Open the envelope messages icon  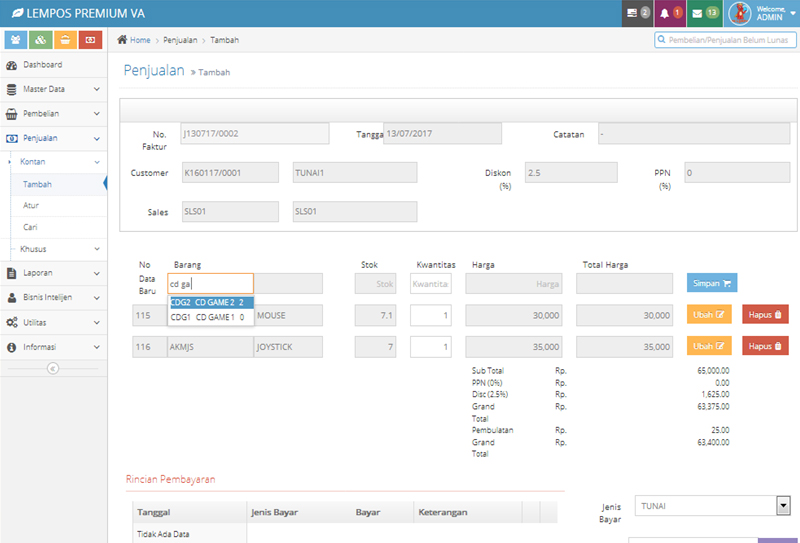tap(704, 13)
